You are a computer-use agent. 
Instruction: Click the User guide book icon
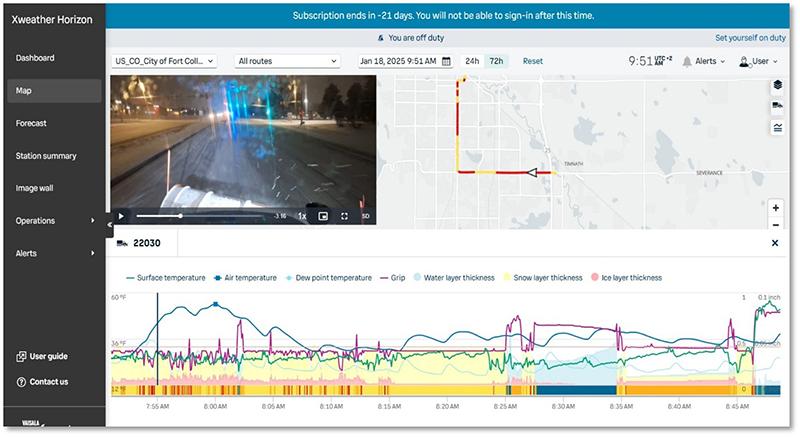(21, 356)
